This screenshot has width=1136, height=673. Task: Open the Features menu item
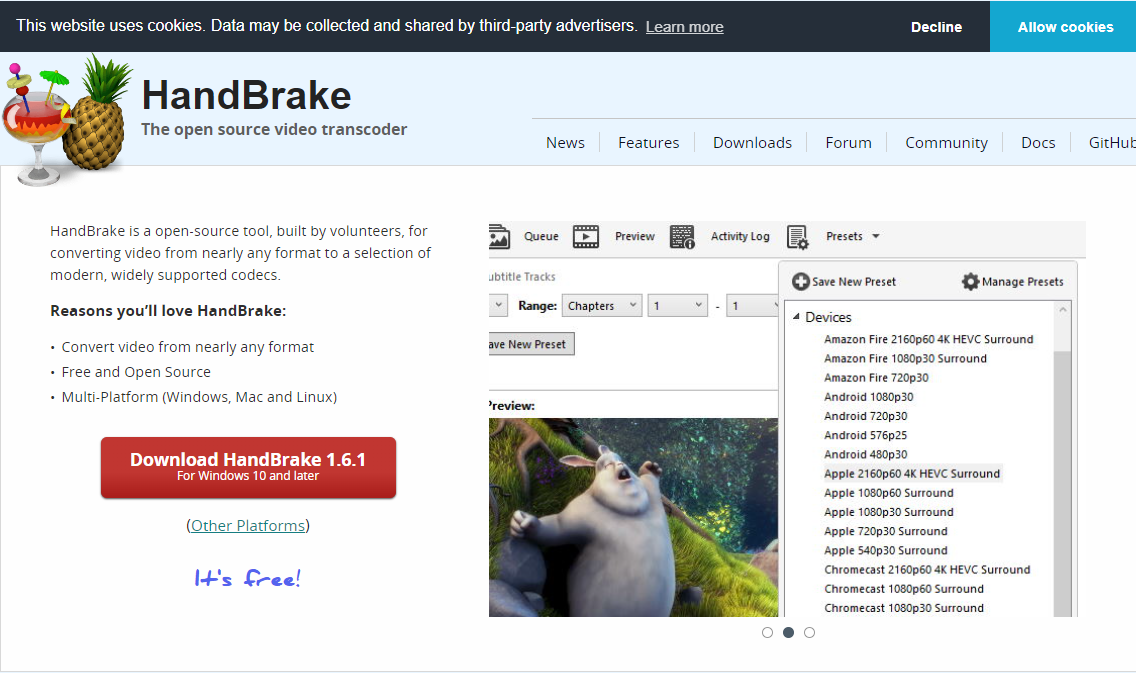click(648, 143)
